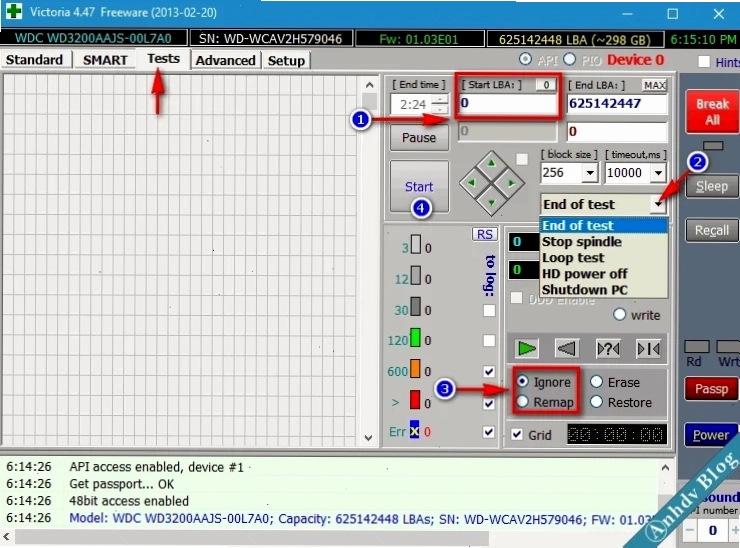This screenshot has width=740, height=548.
Task: Click the red block speed swatch
Action: (414, 400)
